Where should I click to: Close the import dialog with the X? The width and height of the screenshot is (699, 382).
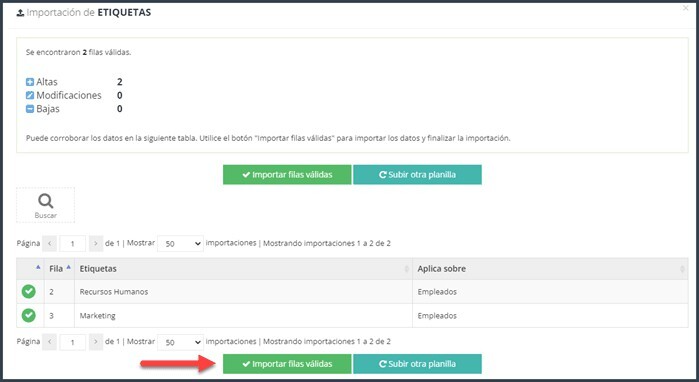(686, 8)
